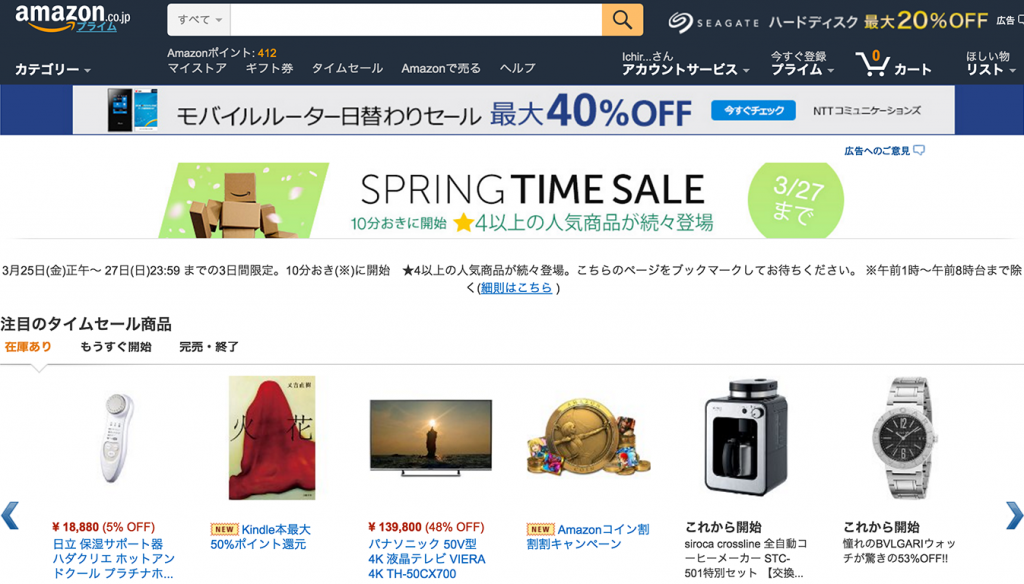Viewport: 1024px width, 584px height.
Task: Click into the search text field
Action: [415, 20]
